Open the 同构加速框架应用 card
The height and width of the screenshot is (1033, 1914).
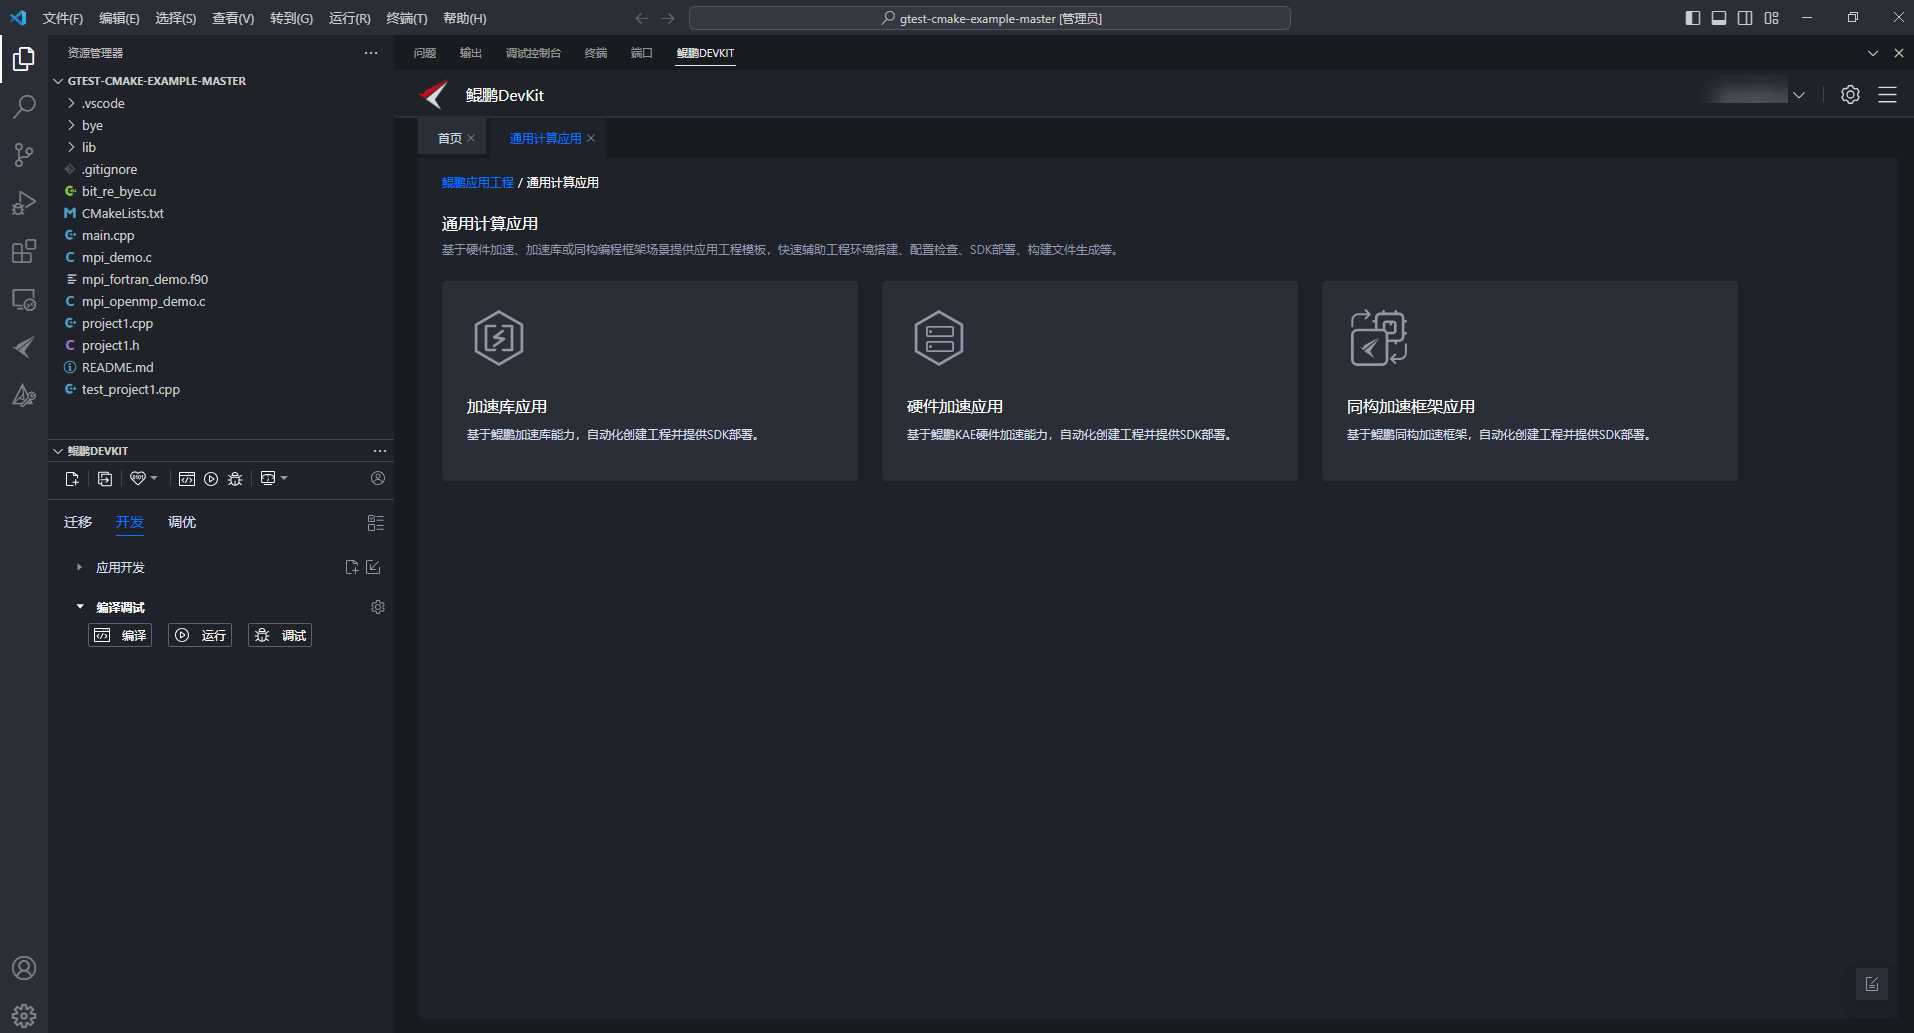1530,381
